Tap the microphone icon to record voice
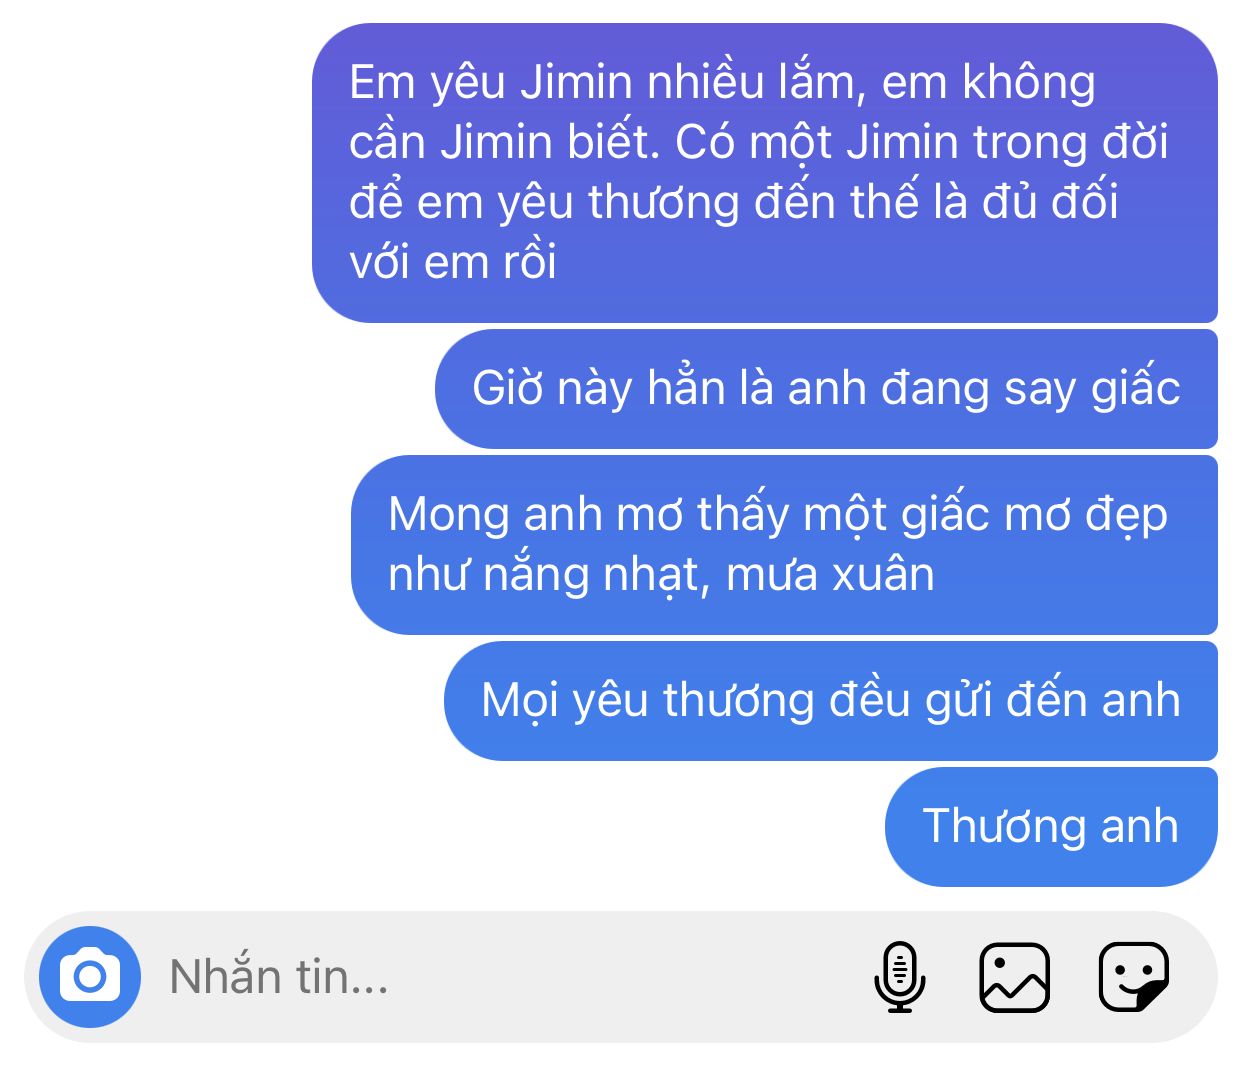1242x1067 pixels. [900, 977]
